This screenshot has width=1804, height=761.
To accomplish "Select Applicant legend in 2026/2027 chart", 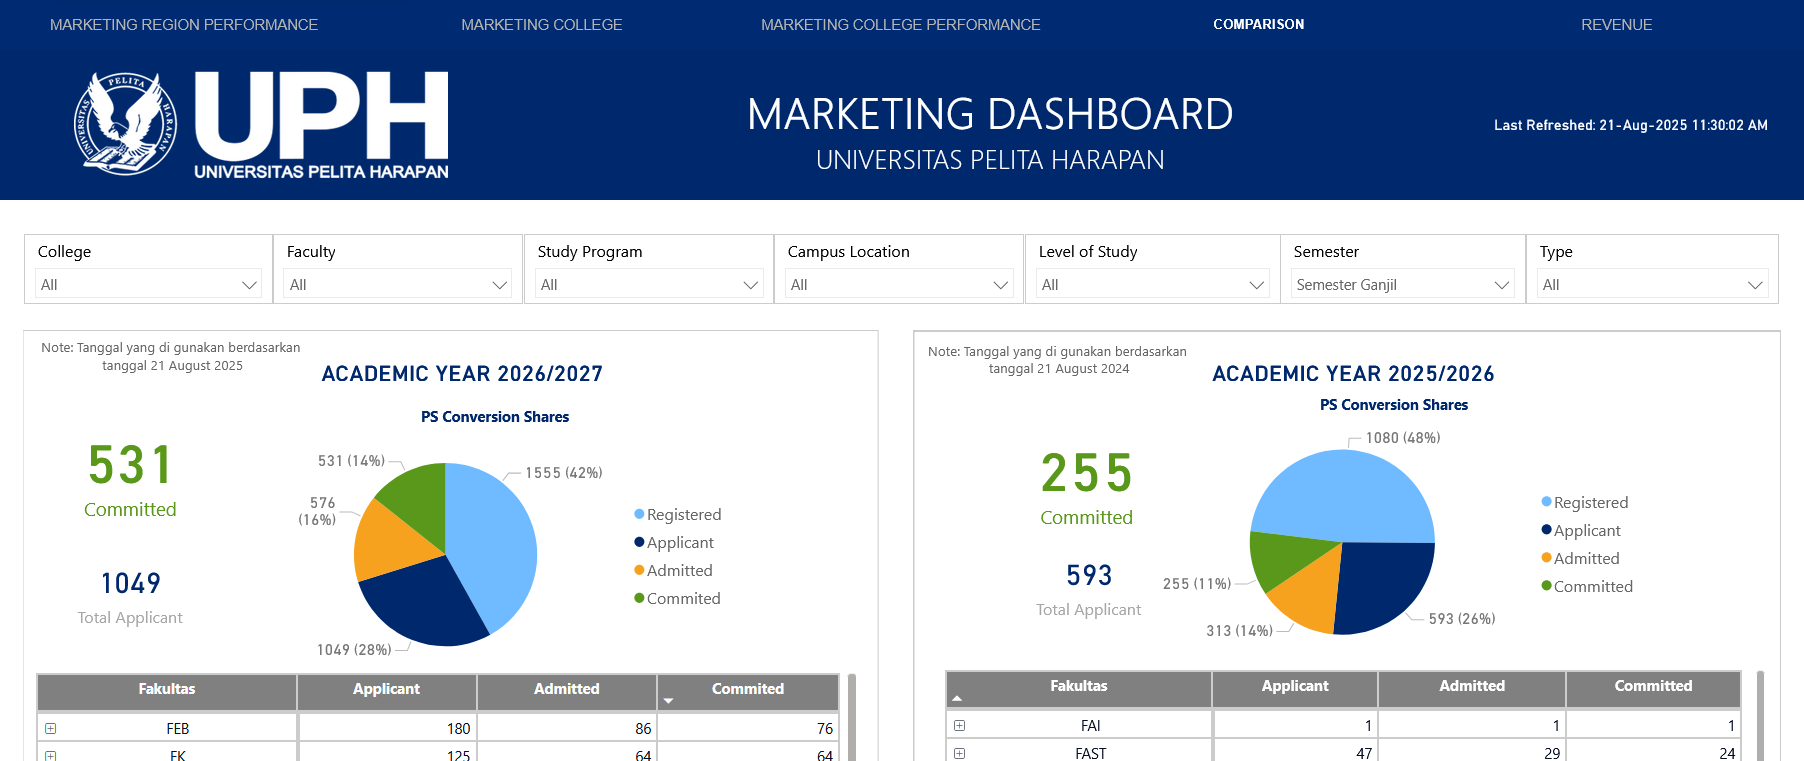I will pyautogui.click(x=674, y=542).
